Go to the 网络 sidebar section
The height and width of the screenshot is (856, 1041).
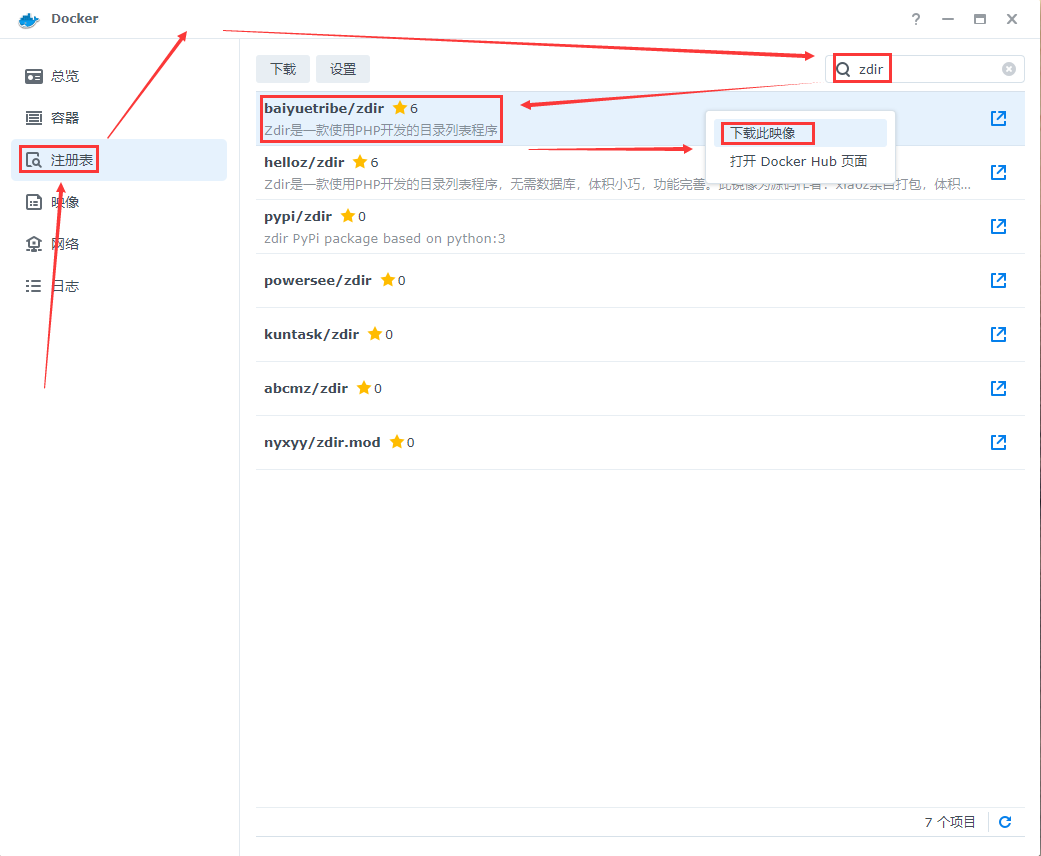pyautogui.click(x=65, y=244)
